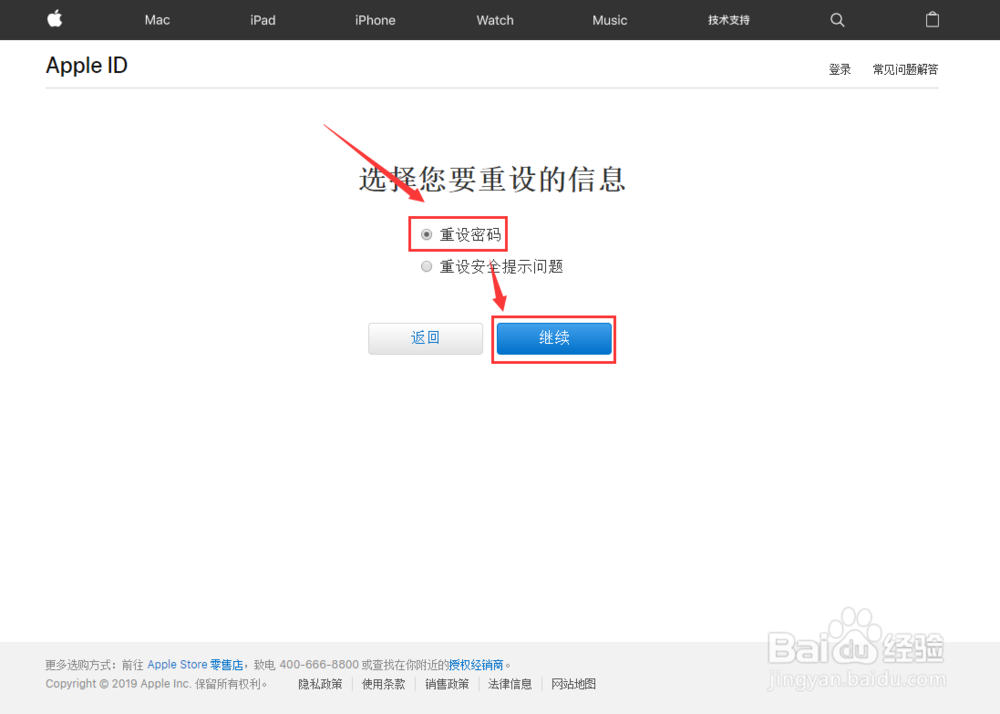Click the 隐私政策 footer link
Viewport: 1000px width, 714px height.
coord(320,684)
